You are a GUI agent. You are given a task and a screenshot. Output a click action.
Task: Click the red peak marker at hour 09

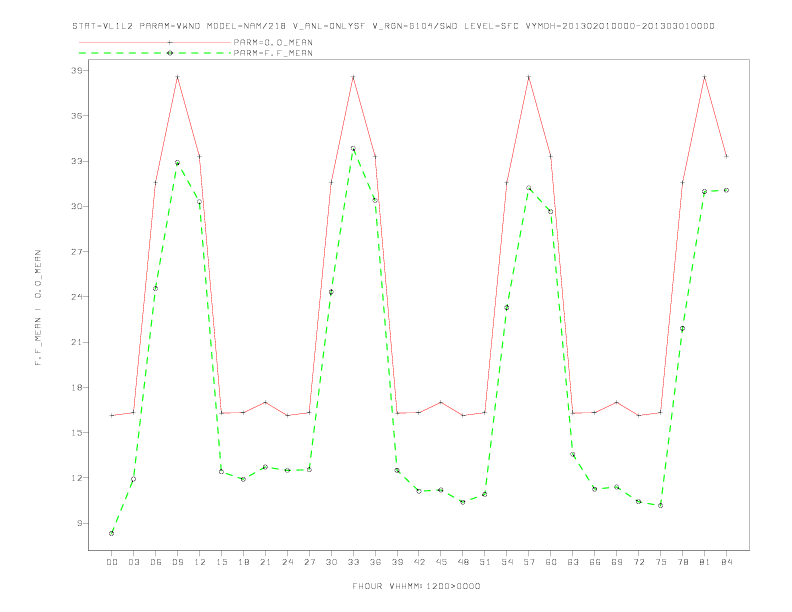pos(177,77)
